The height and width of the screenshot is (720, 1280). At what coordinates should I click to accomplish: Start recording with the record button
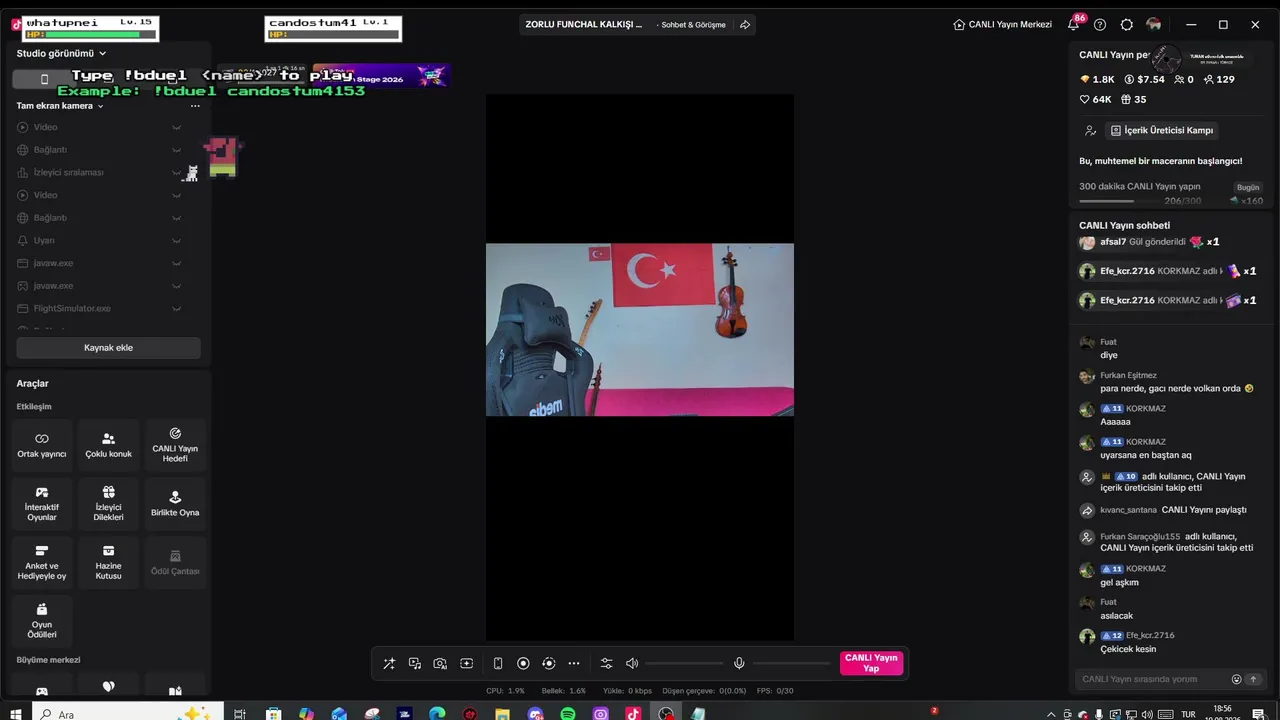coord(523,663)
